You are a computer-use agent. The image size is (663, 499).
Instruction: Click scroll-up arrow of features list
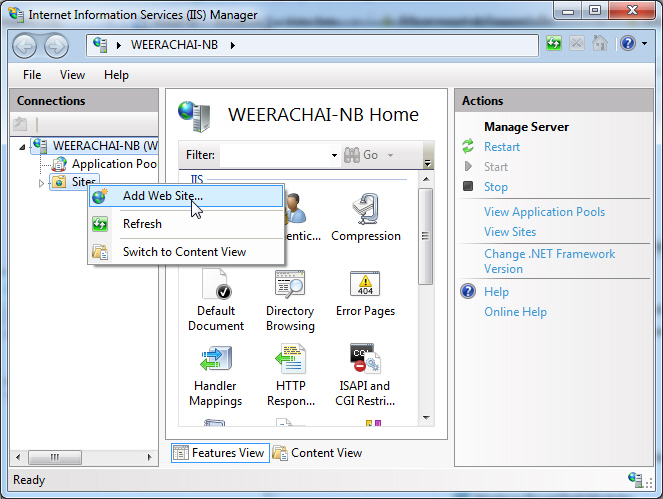point(426,179)
